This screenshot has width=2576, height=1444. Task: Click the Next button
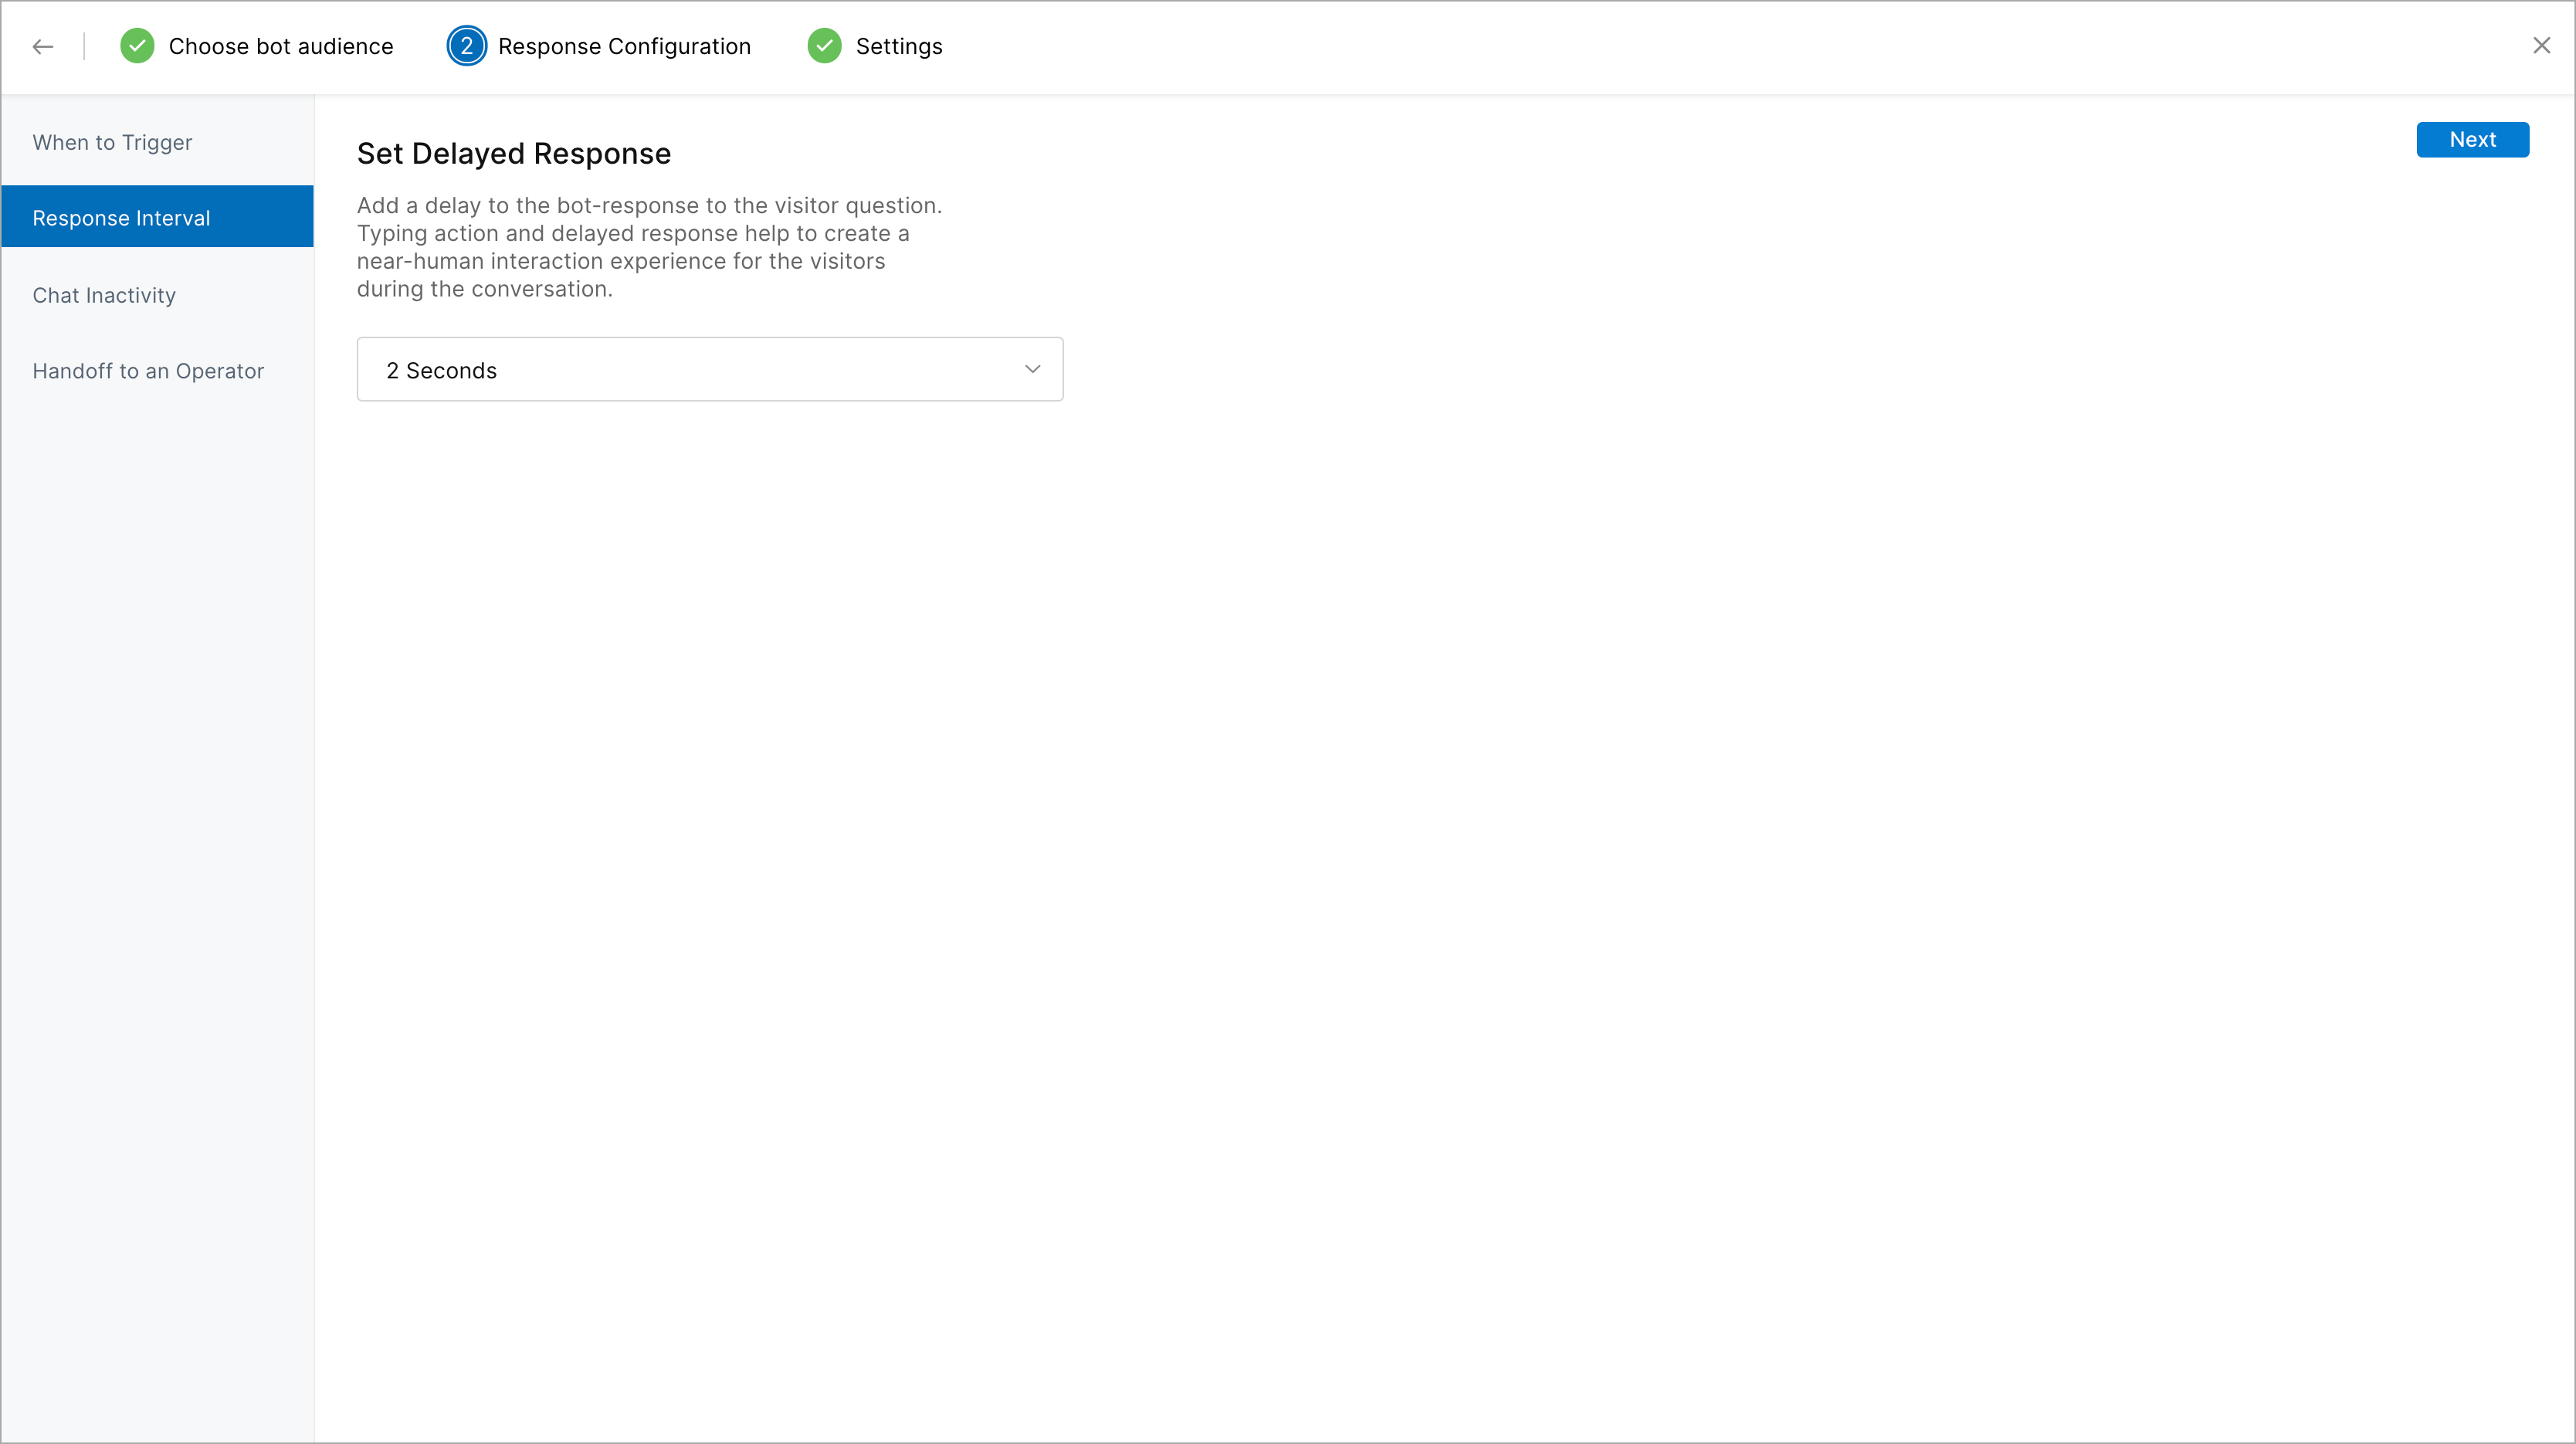point(2472,139)
